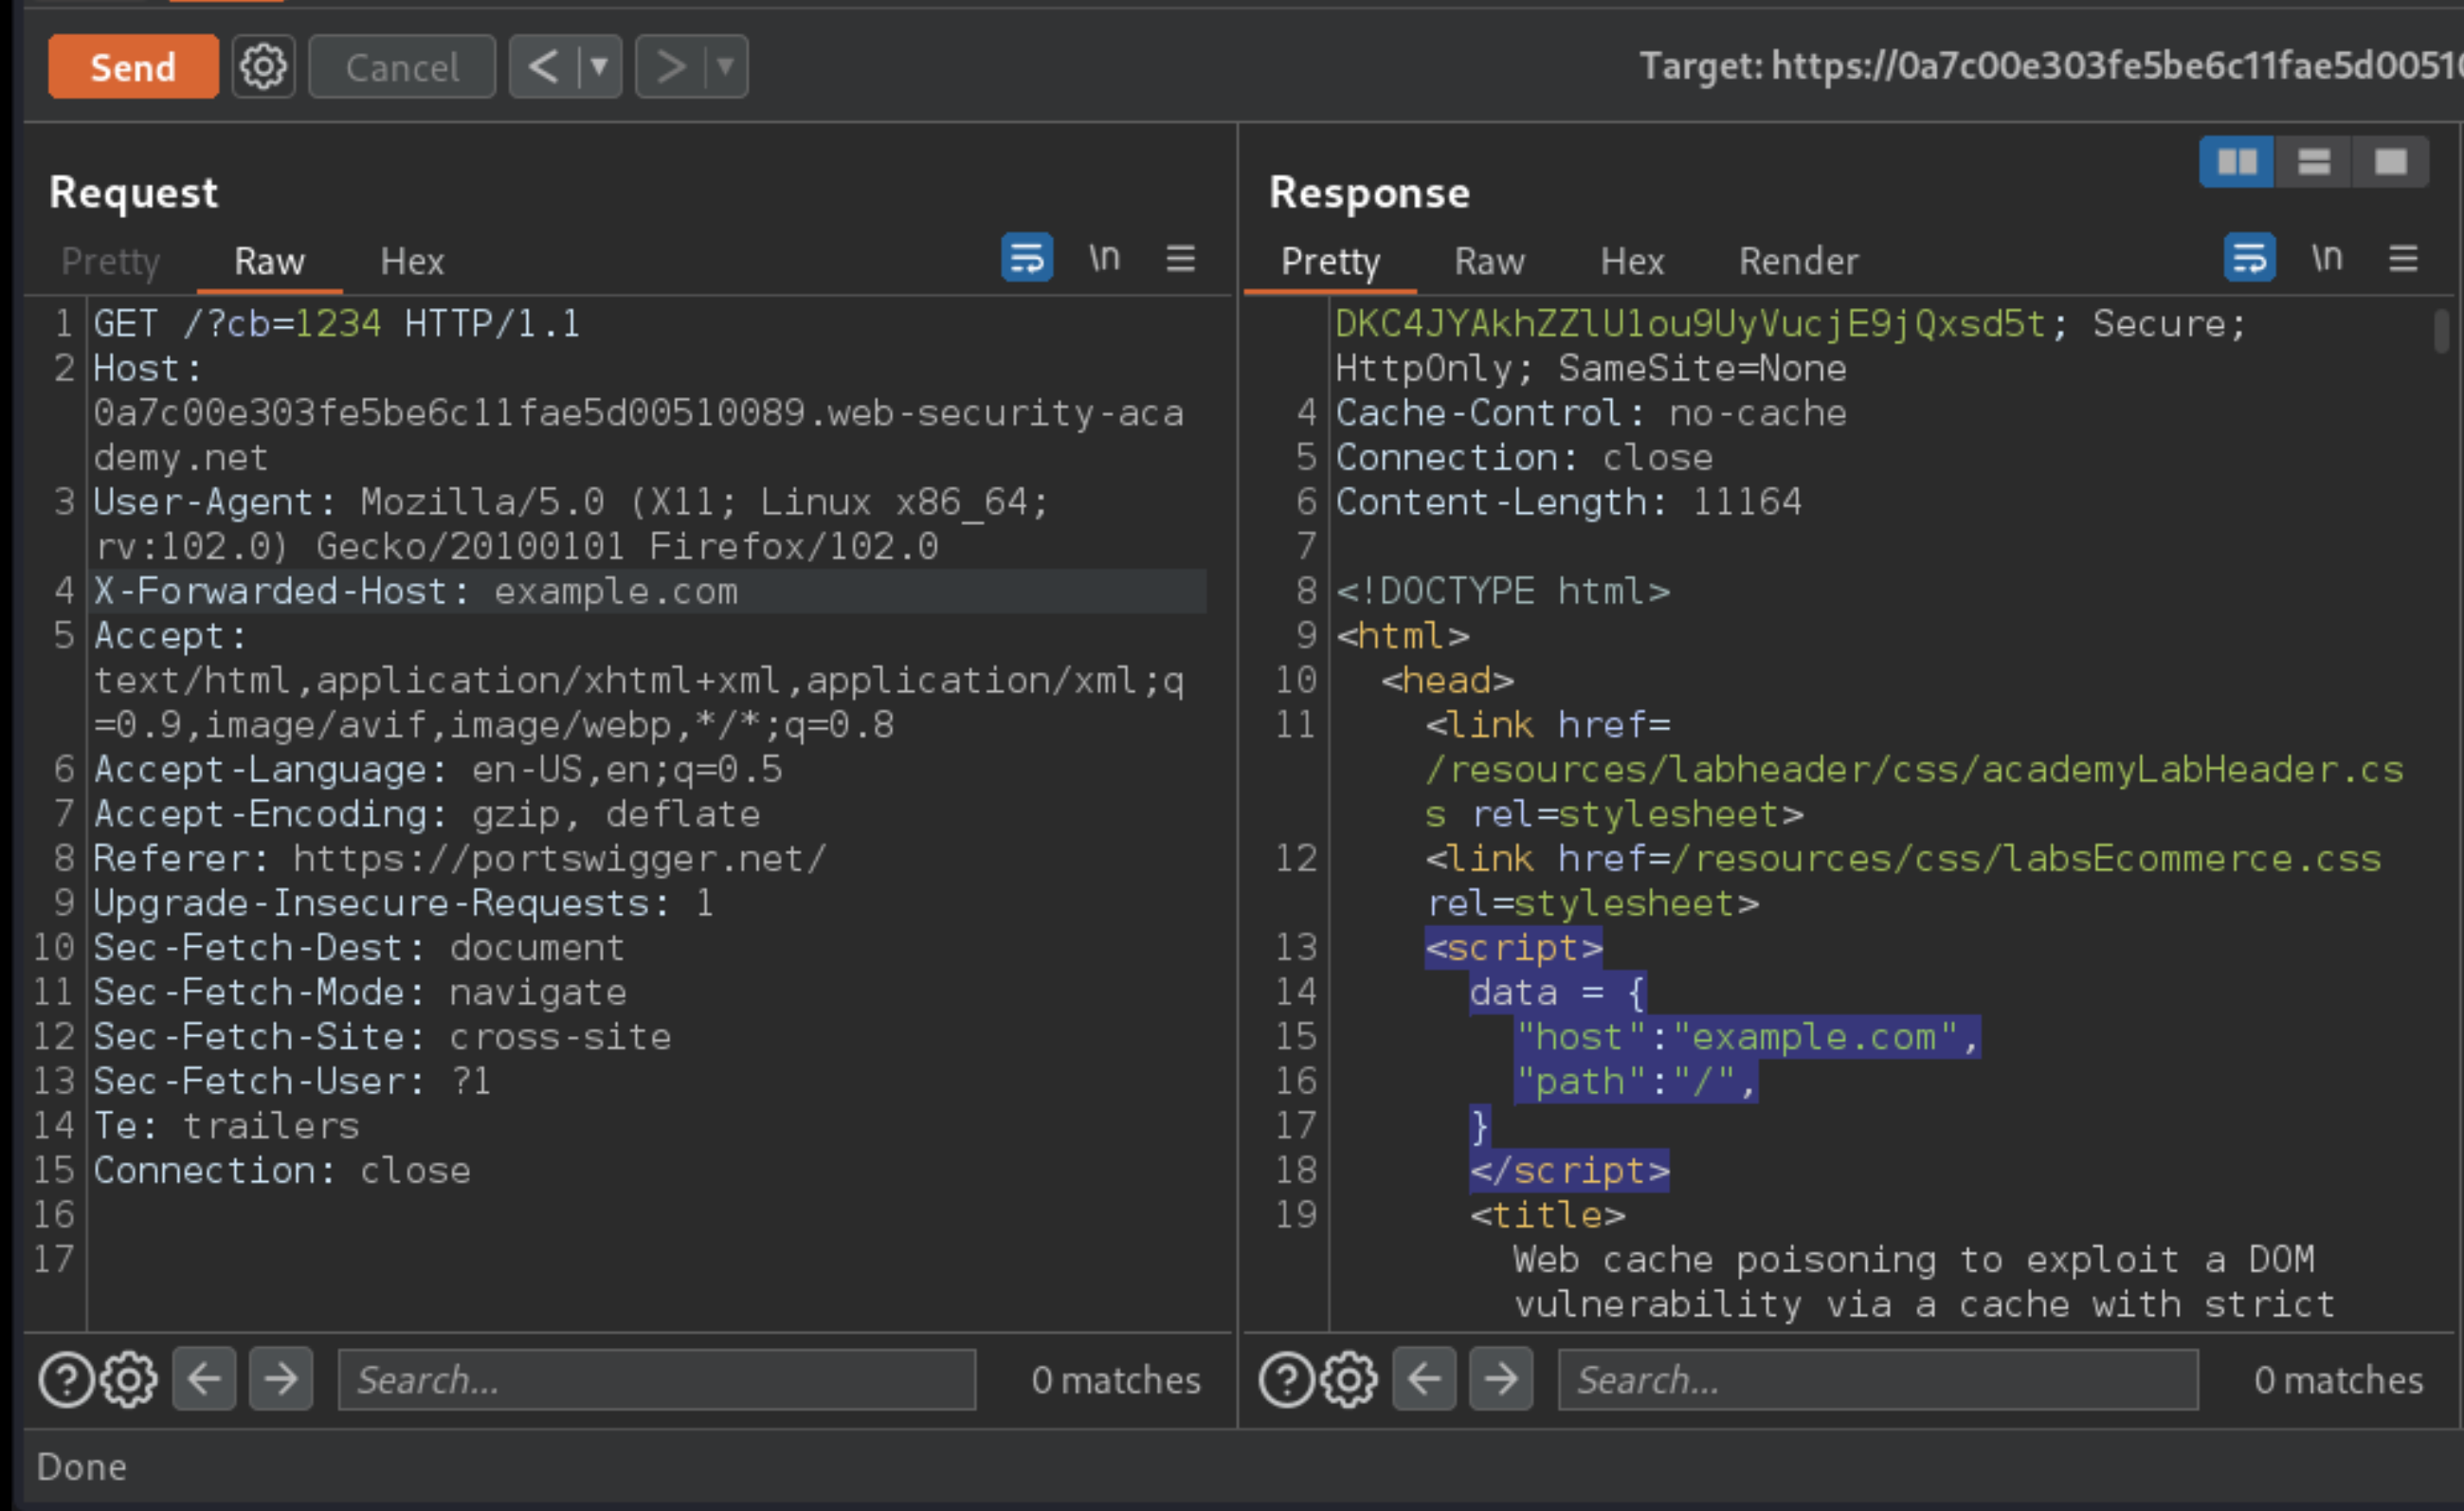Go back to previous request in history

click(x=544, y=67)
